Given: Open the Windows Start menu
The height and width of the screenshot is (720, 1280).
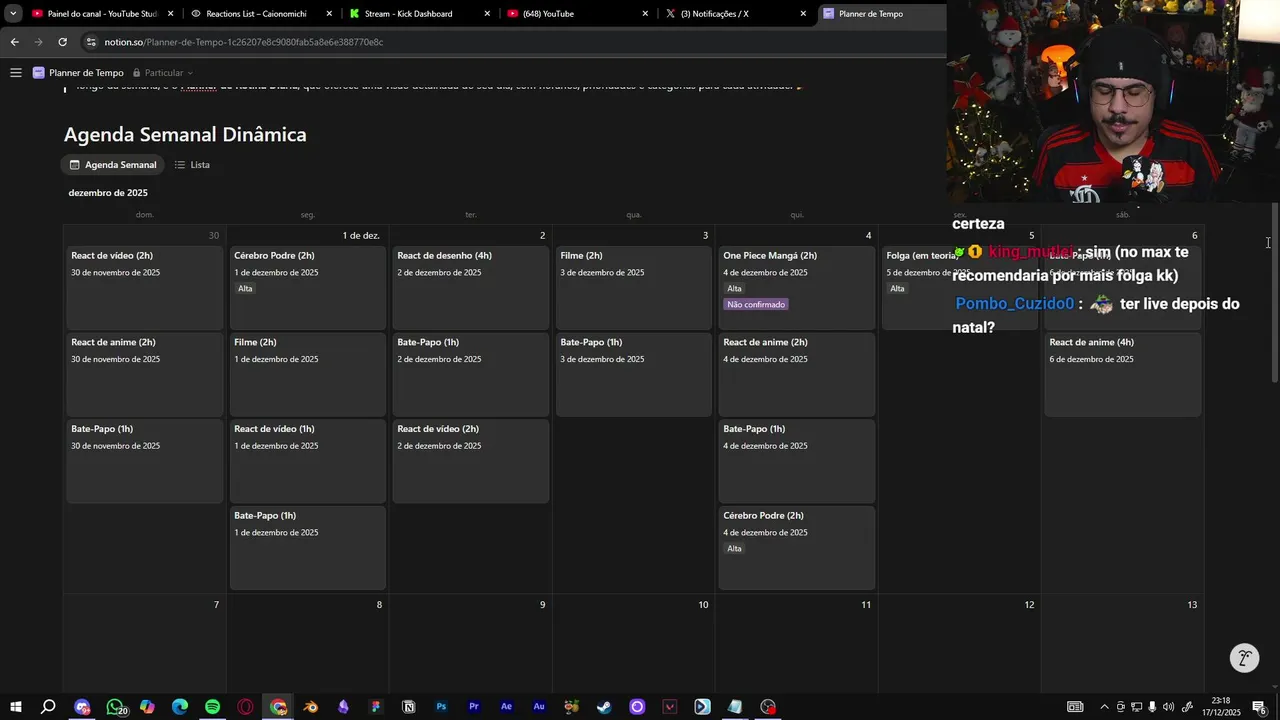Looking at the screenshot, I should click(16, 707).
